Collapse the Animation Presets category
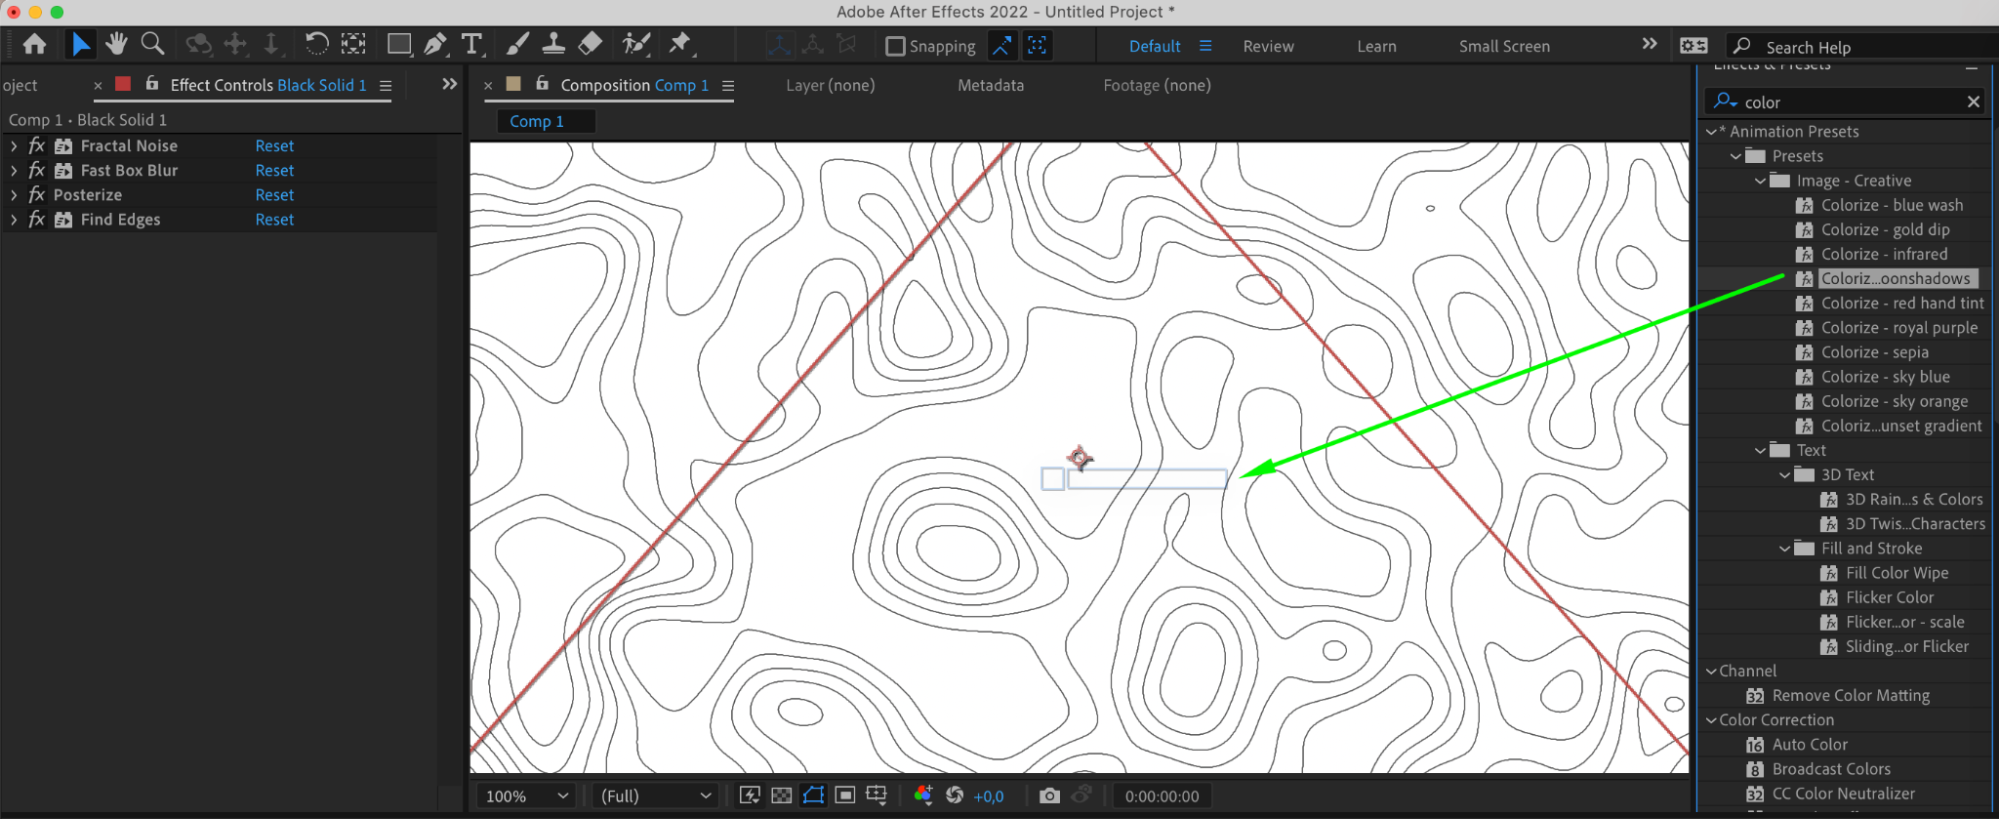Screen dimensions: 1999x819 pos(1711,131)
